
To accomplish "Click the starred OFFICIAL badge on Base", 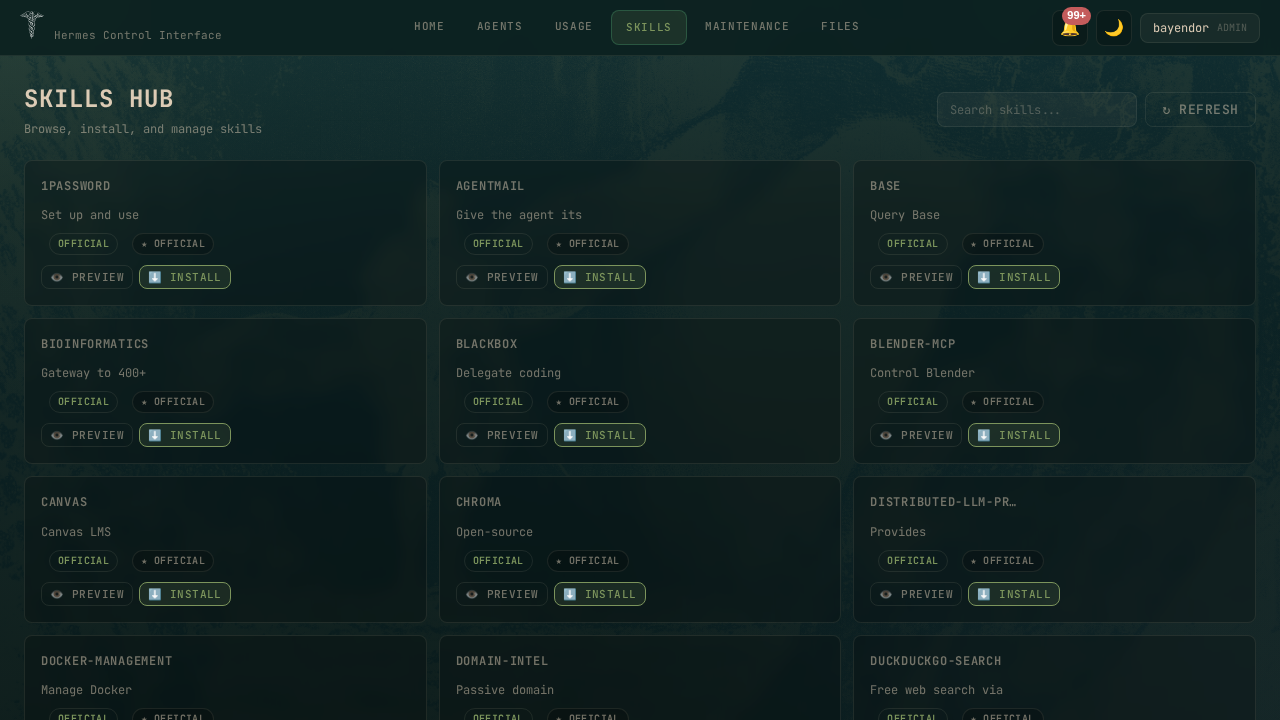I will coord(1003,244).
